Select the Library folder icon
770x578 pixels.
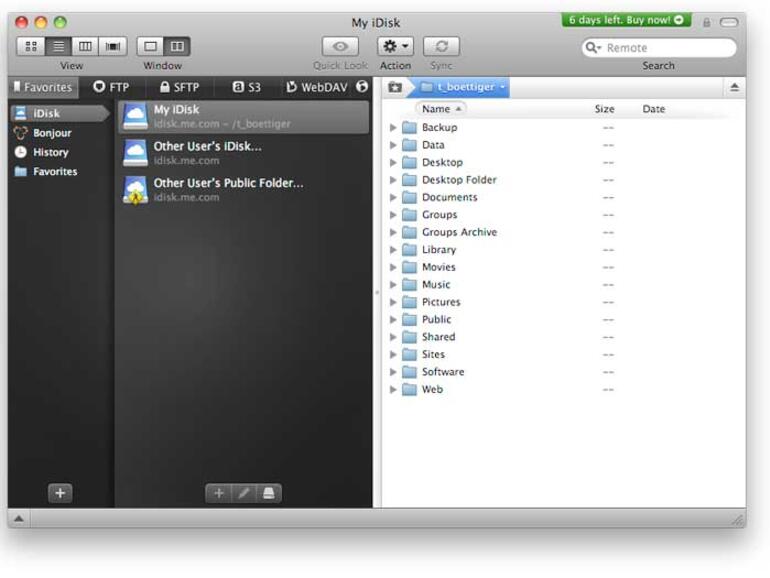click(409, 250)
